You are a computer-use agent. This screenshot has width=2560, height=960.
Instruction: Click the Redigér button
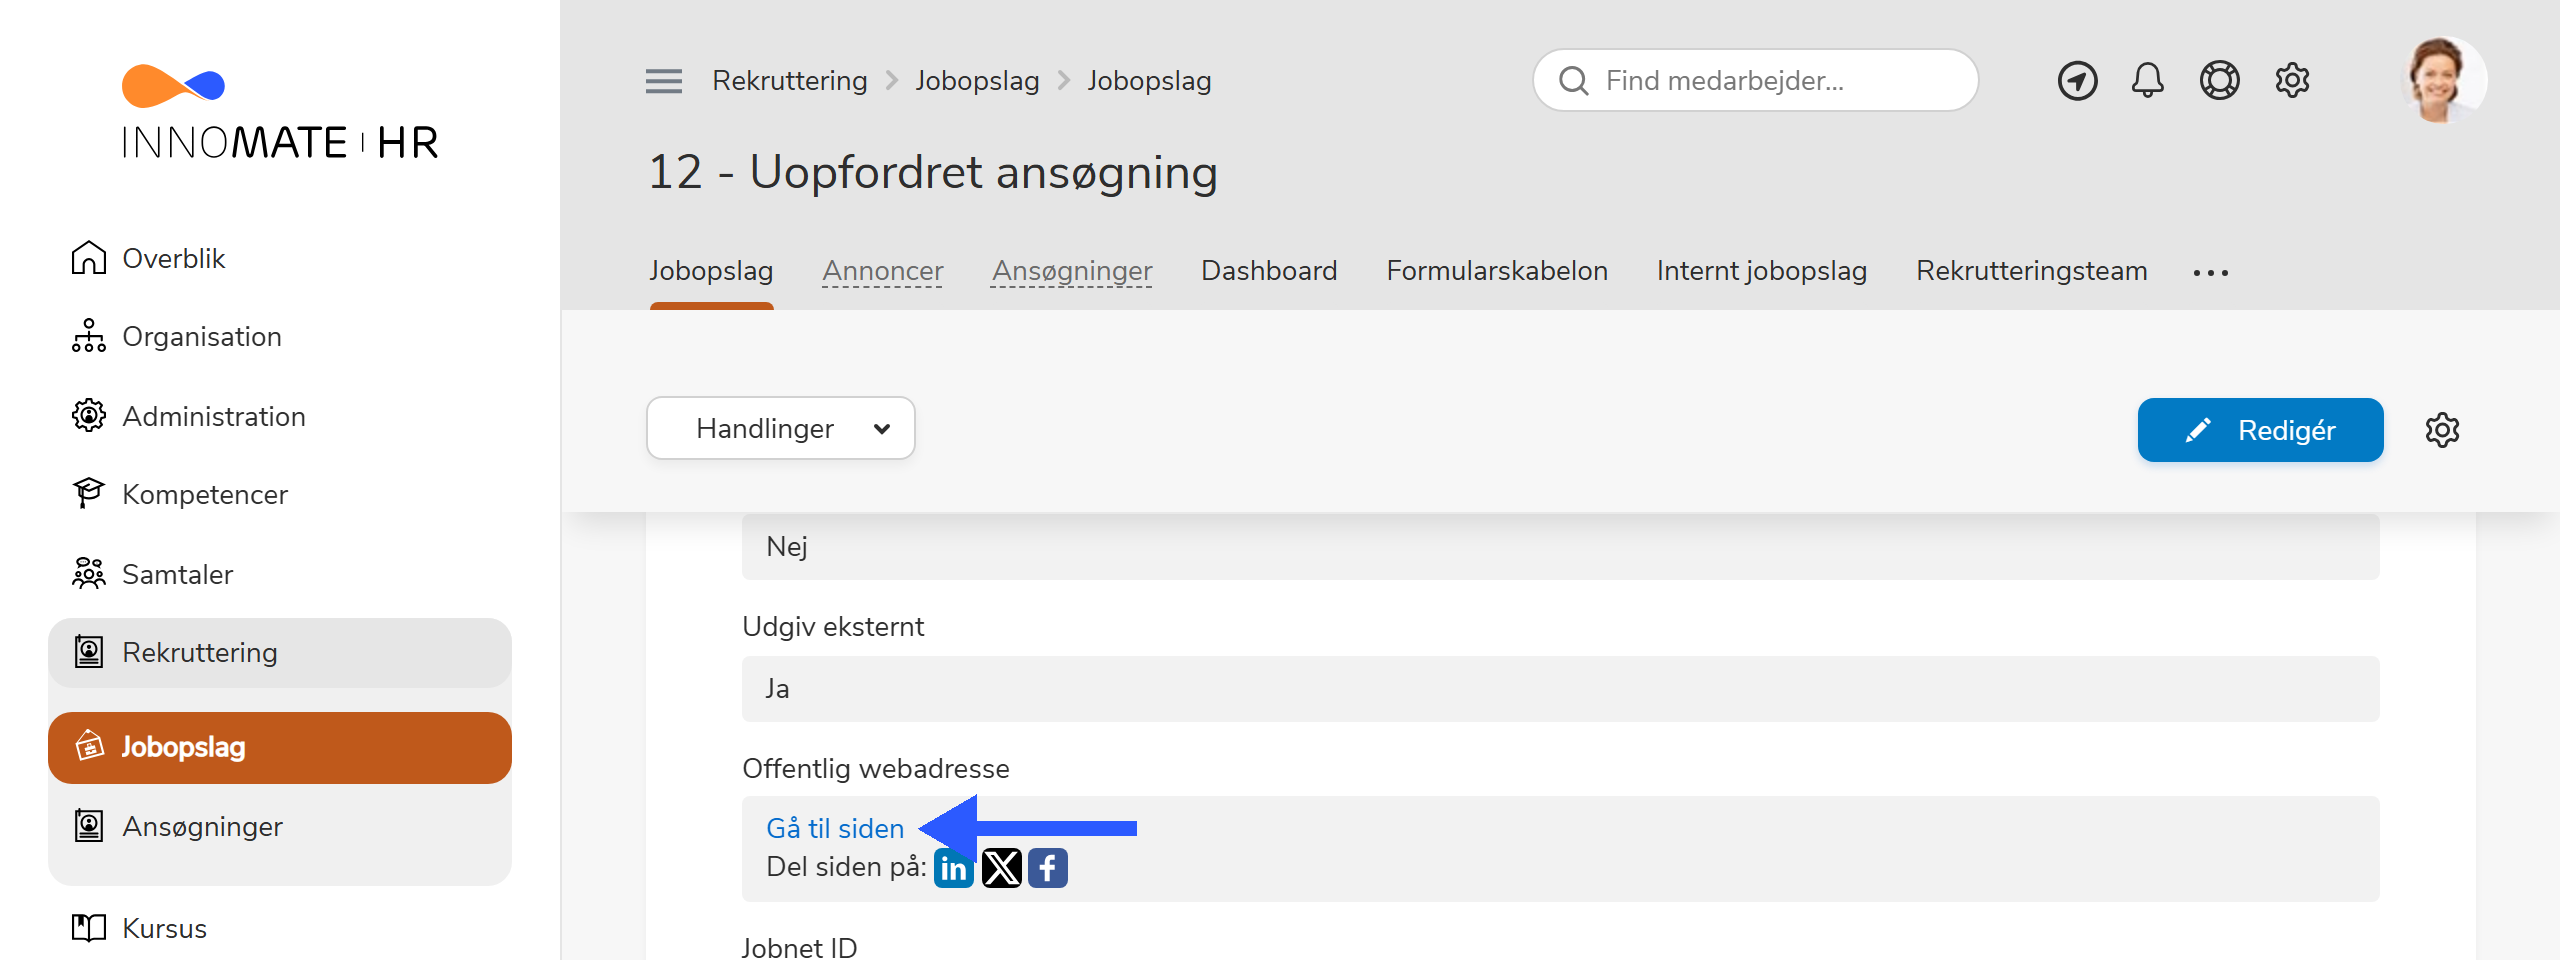pyautogui.click(x=2261, y=430)
